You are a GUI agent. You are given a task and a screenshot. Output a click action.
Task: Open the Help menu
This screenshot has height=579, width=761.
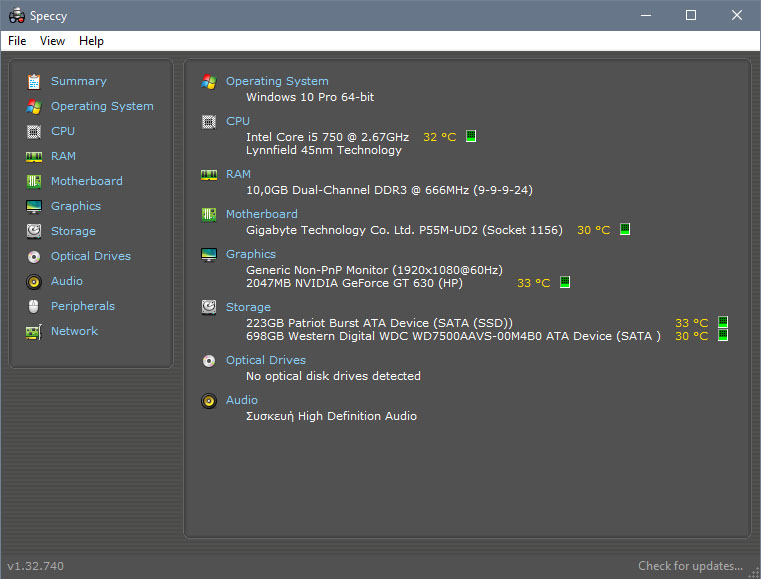(91, 41)
